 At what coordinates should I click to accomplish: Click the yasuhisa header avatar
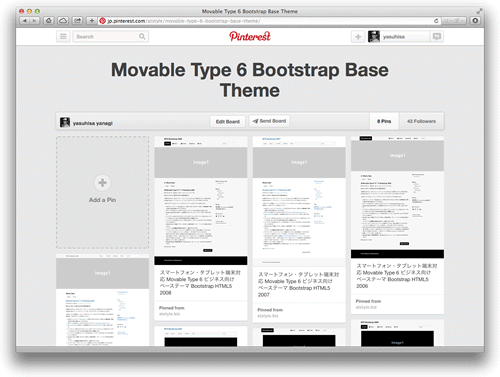pos(374,37)
